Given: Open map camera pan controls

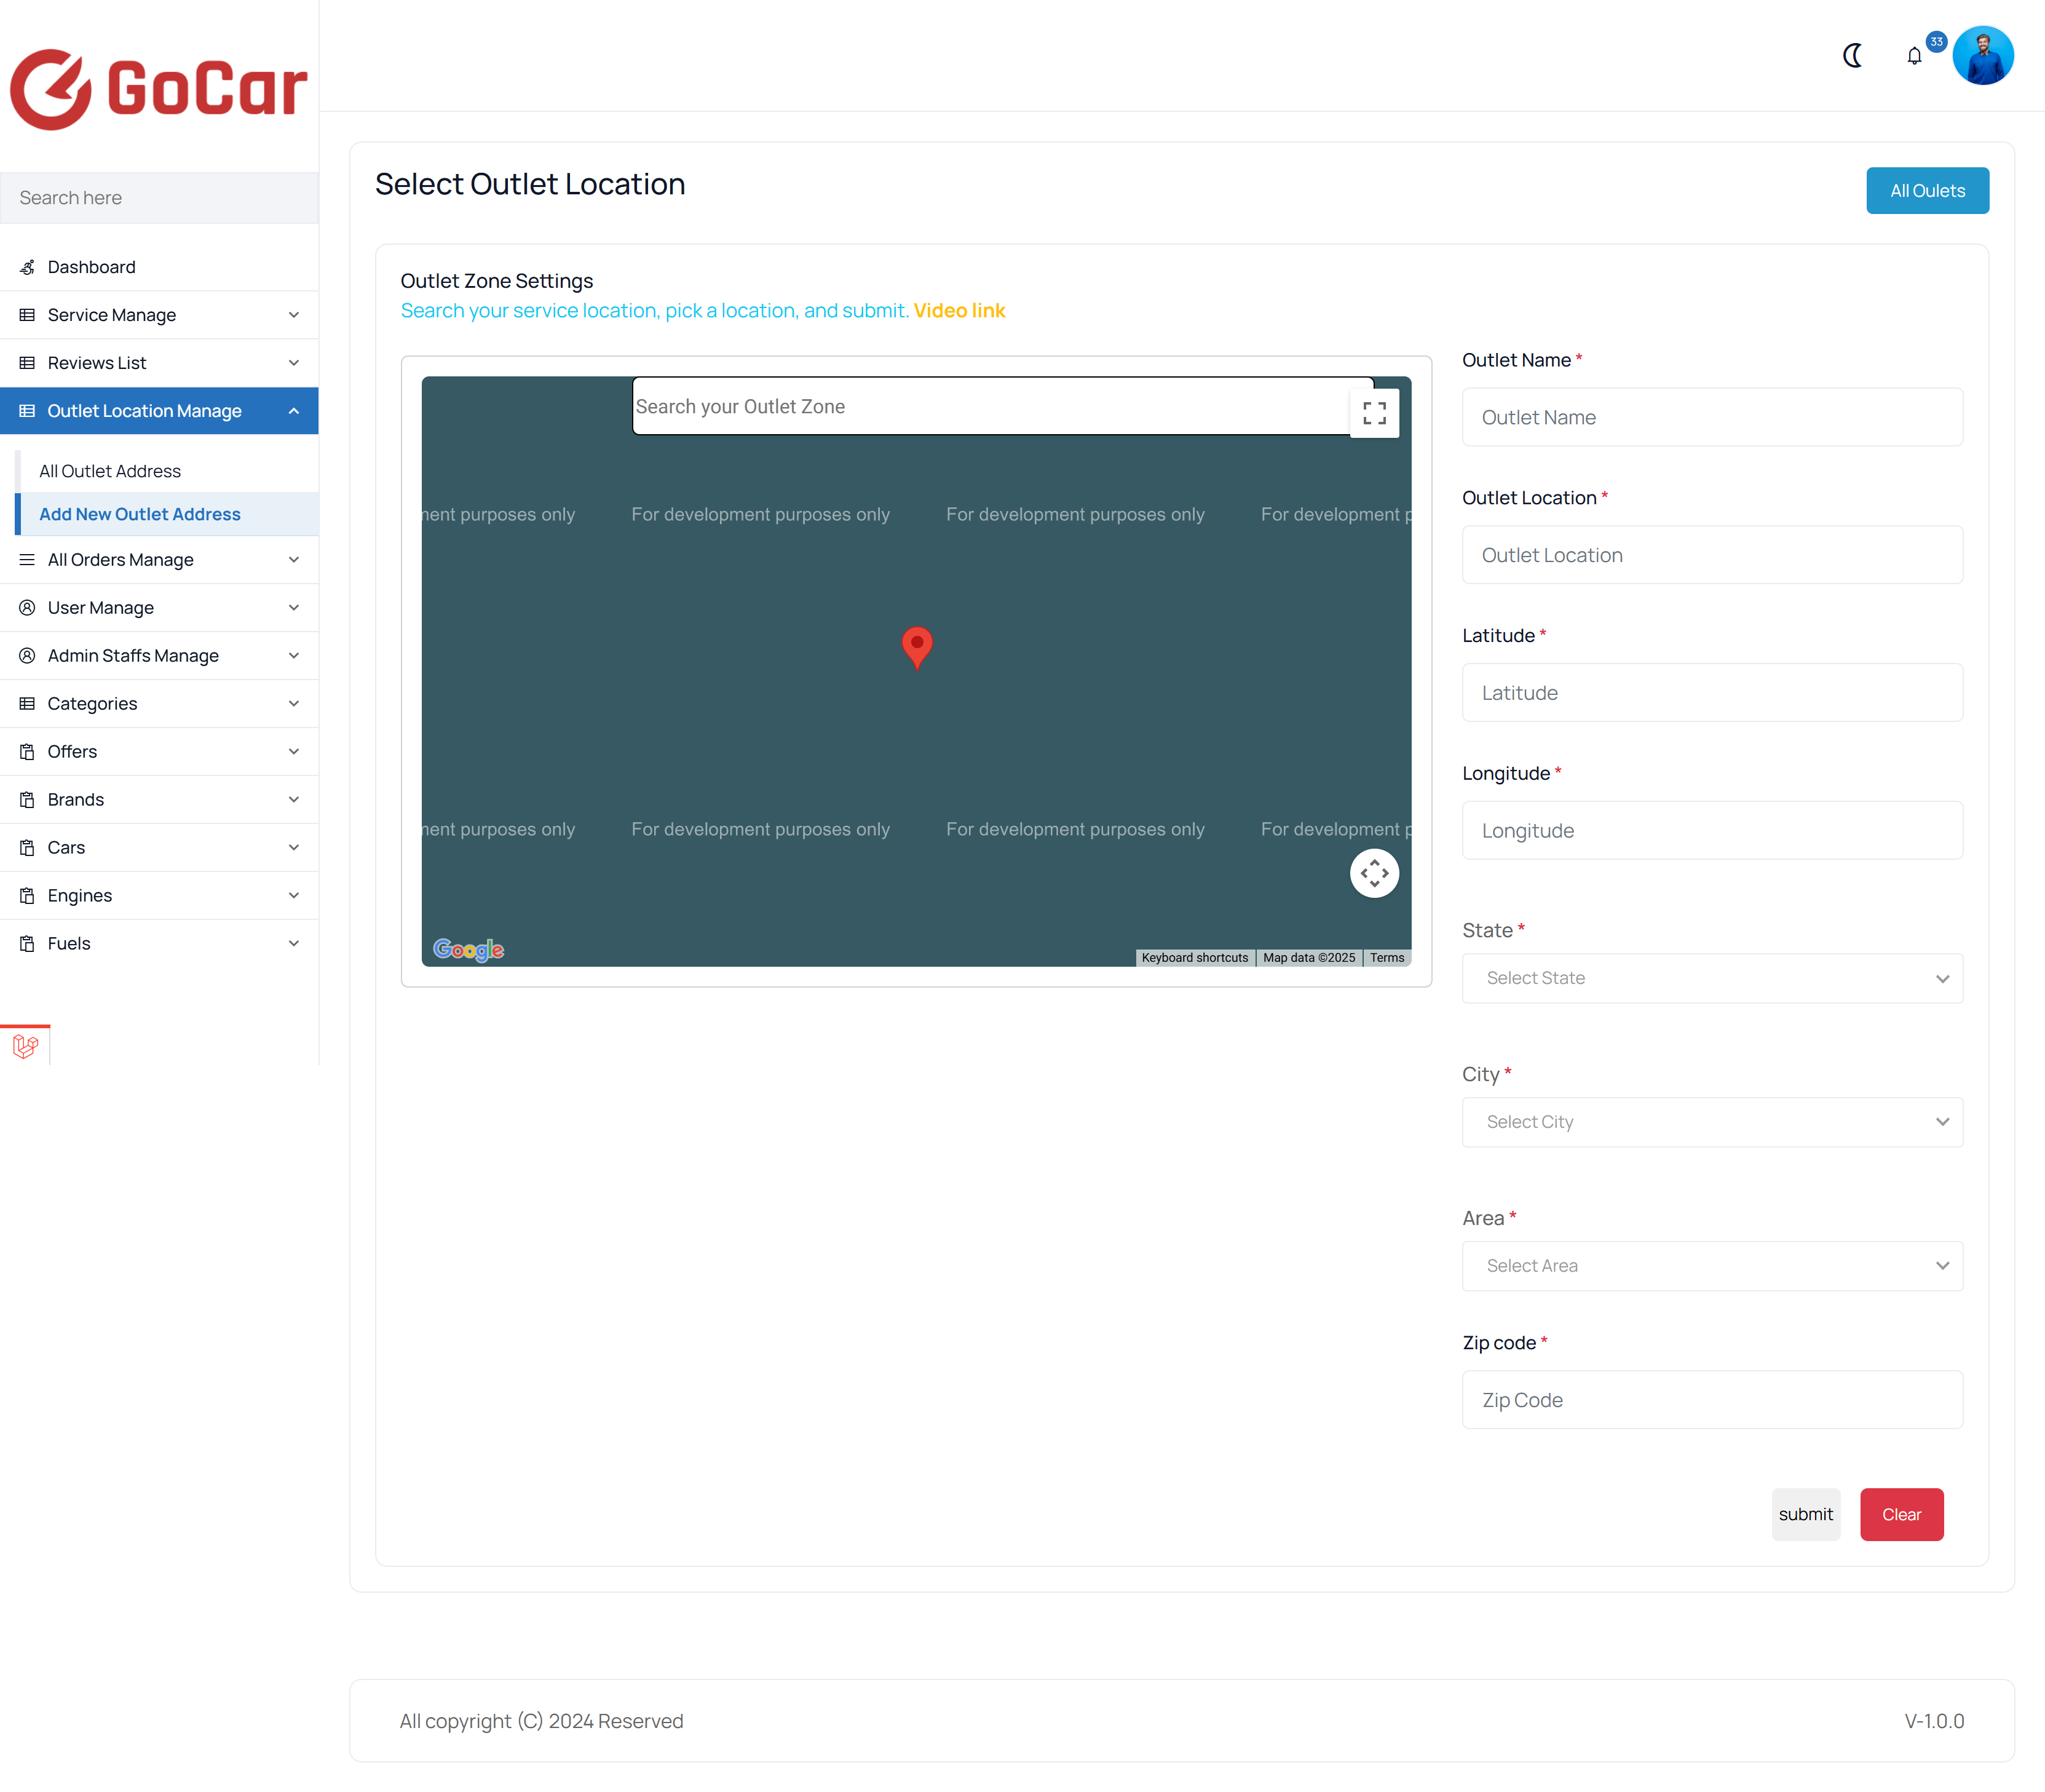Looking at the screenshot, I should tap(1375, 873).
